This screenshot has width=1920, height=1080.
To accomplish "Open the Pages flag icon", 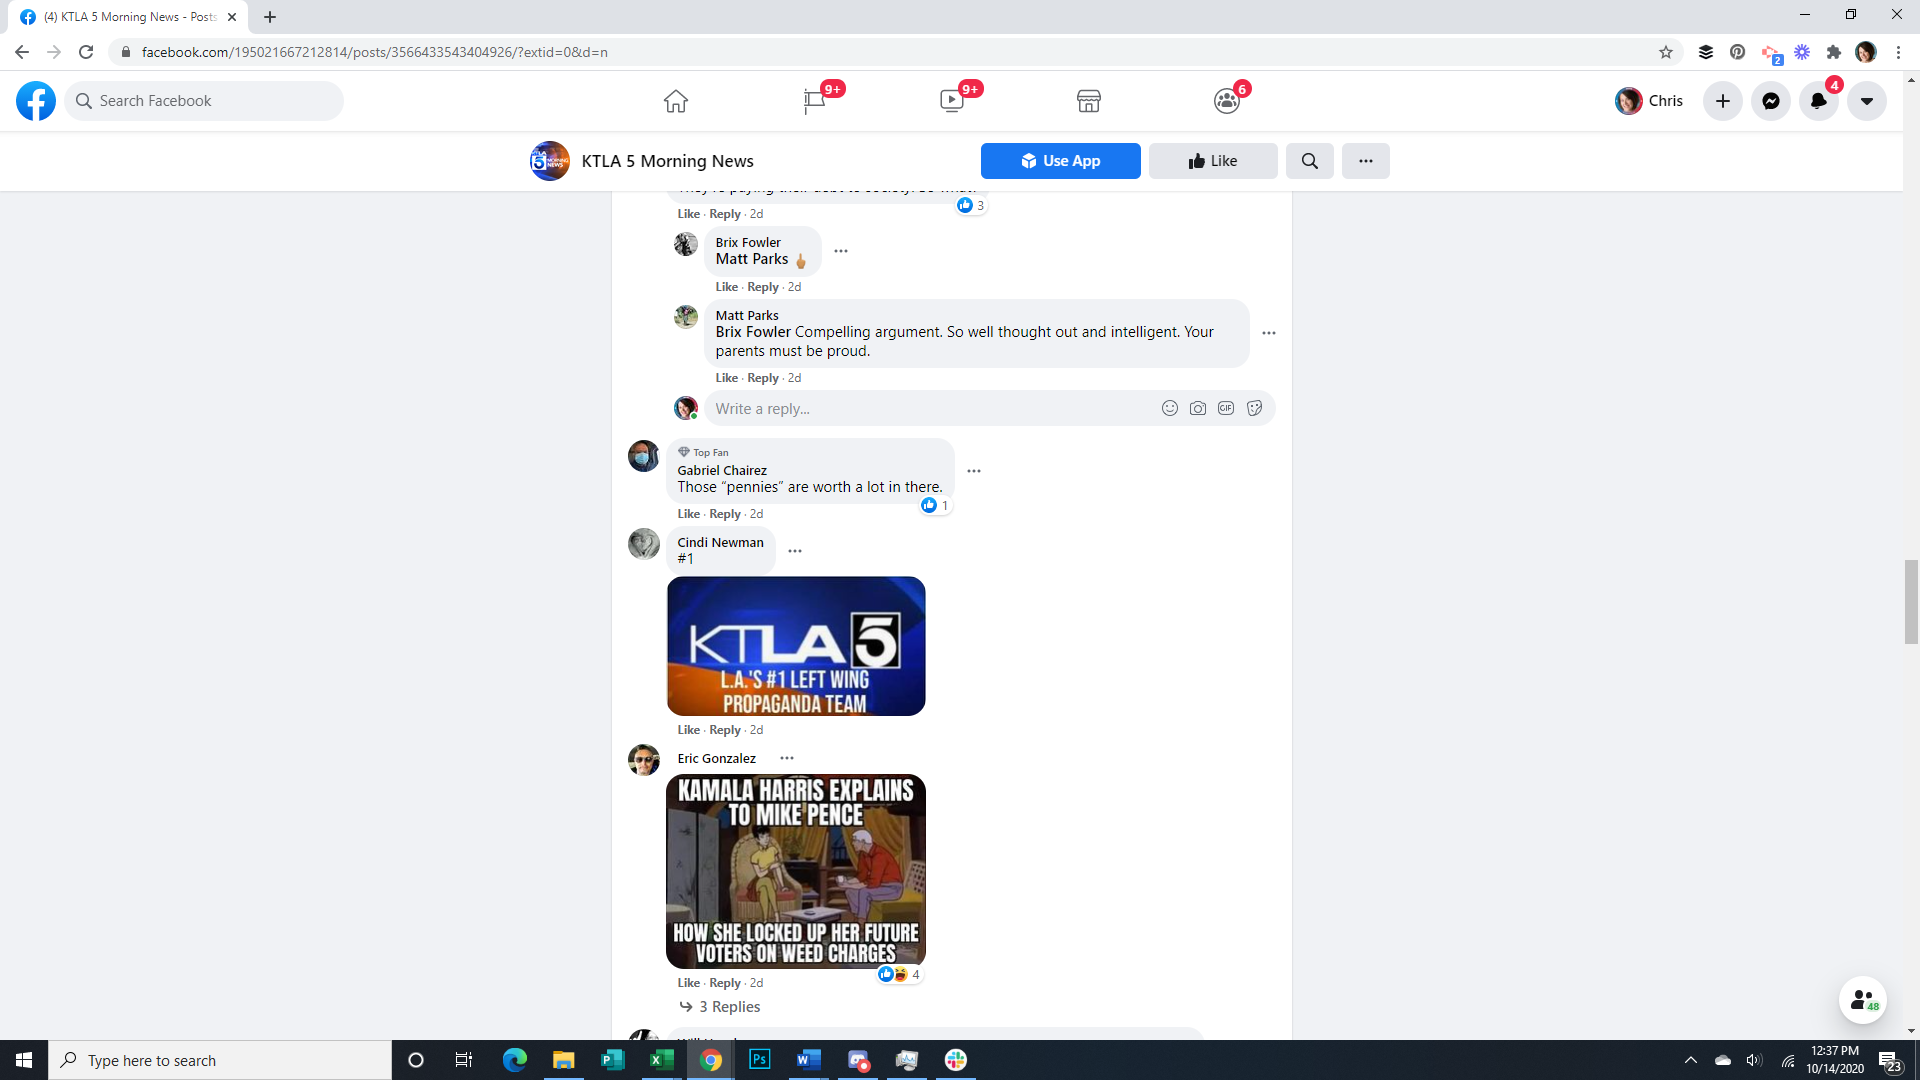I will 814,101.
